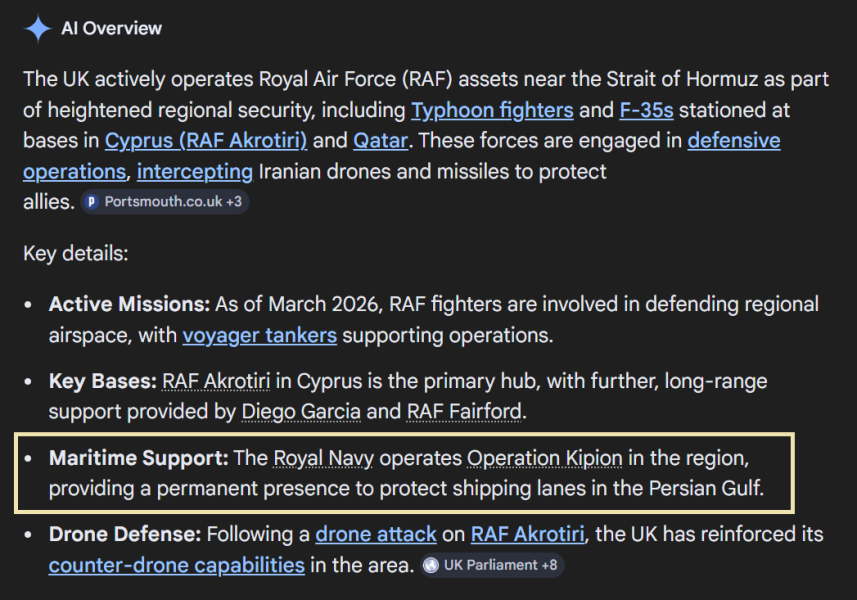The height and width of the screenshot is (600, 857).
Task: Click the Royal Navy term
Action: click(325, 458)
